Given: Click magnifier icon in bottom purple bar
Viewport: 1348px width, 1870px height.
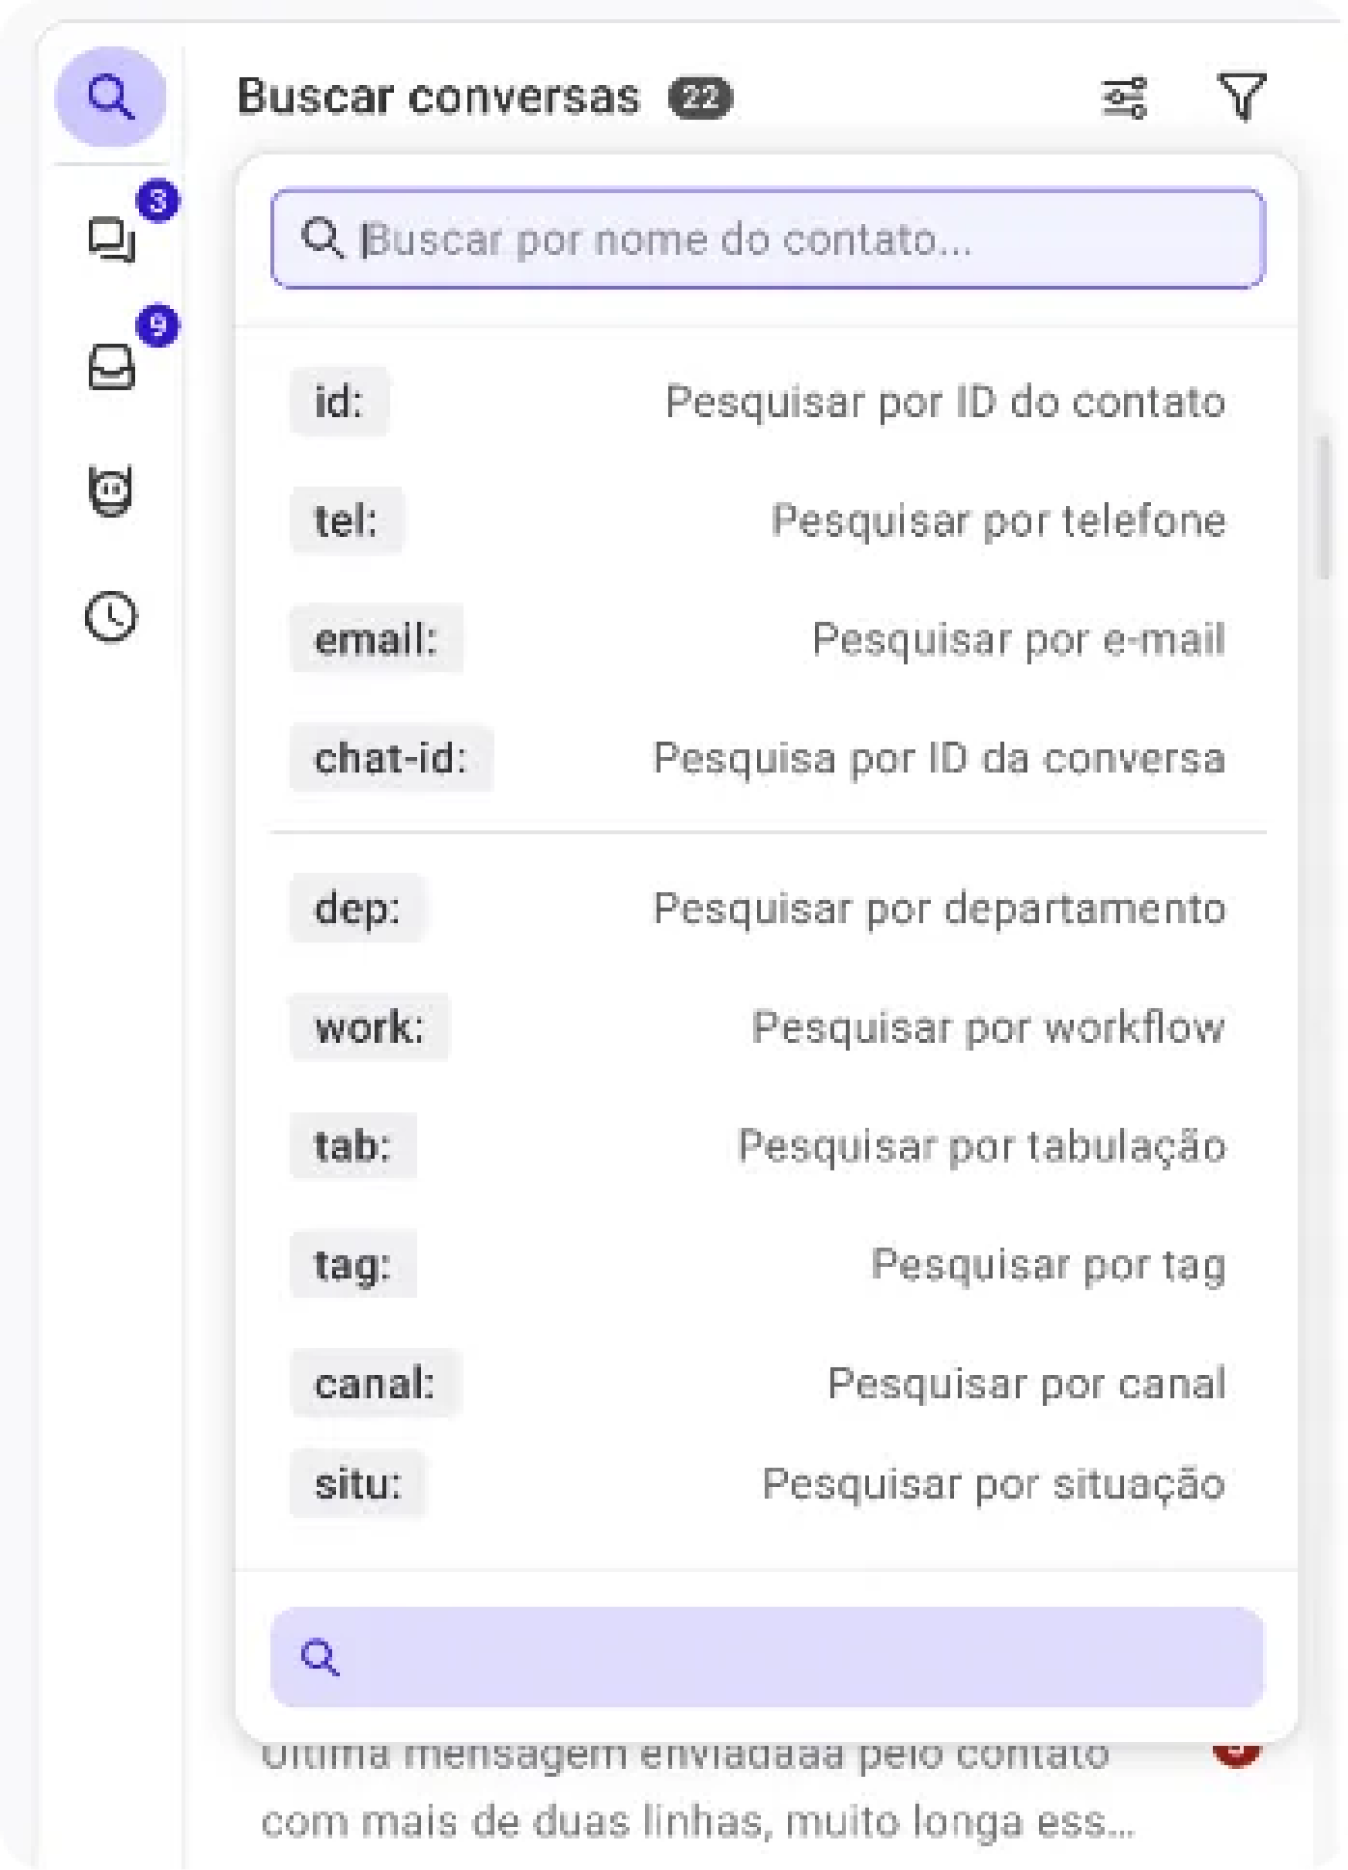Looking at the screenshot, I should pyautogui.click(x=320, y=1657).
